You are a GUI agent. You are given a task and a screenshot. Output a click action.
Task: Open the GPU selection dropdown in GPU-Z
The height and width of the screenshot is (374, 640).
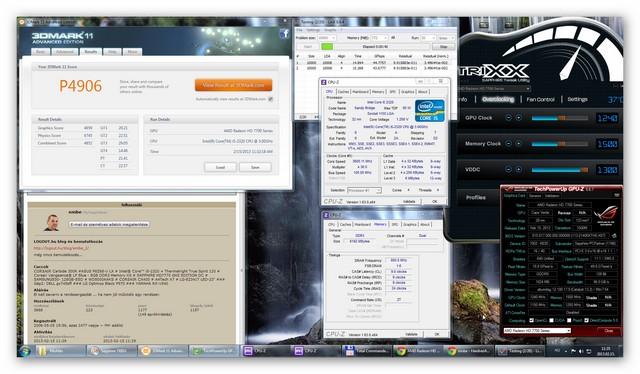click(537, 330)
